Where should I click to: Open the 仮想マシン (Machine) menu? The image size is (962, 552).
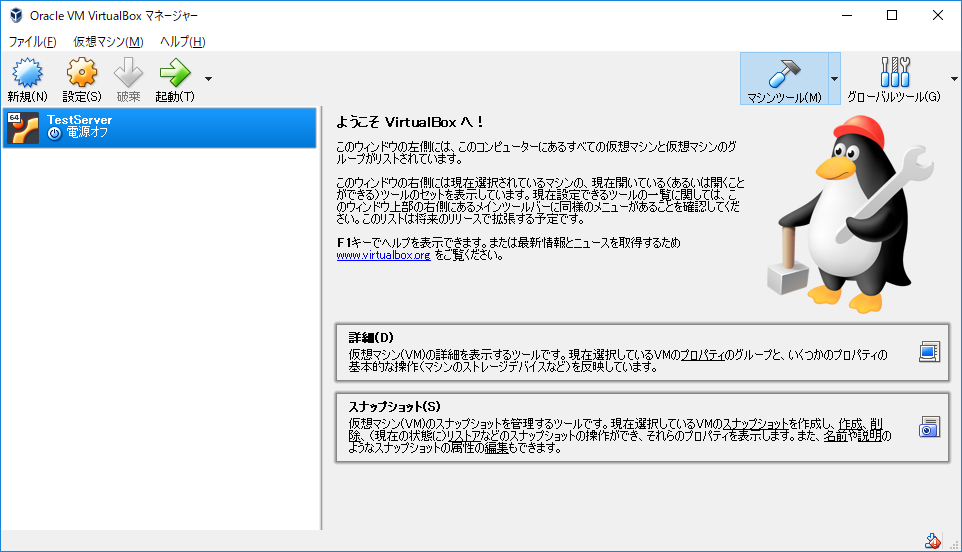(108, 42)
